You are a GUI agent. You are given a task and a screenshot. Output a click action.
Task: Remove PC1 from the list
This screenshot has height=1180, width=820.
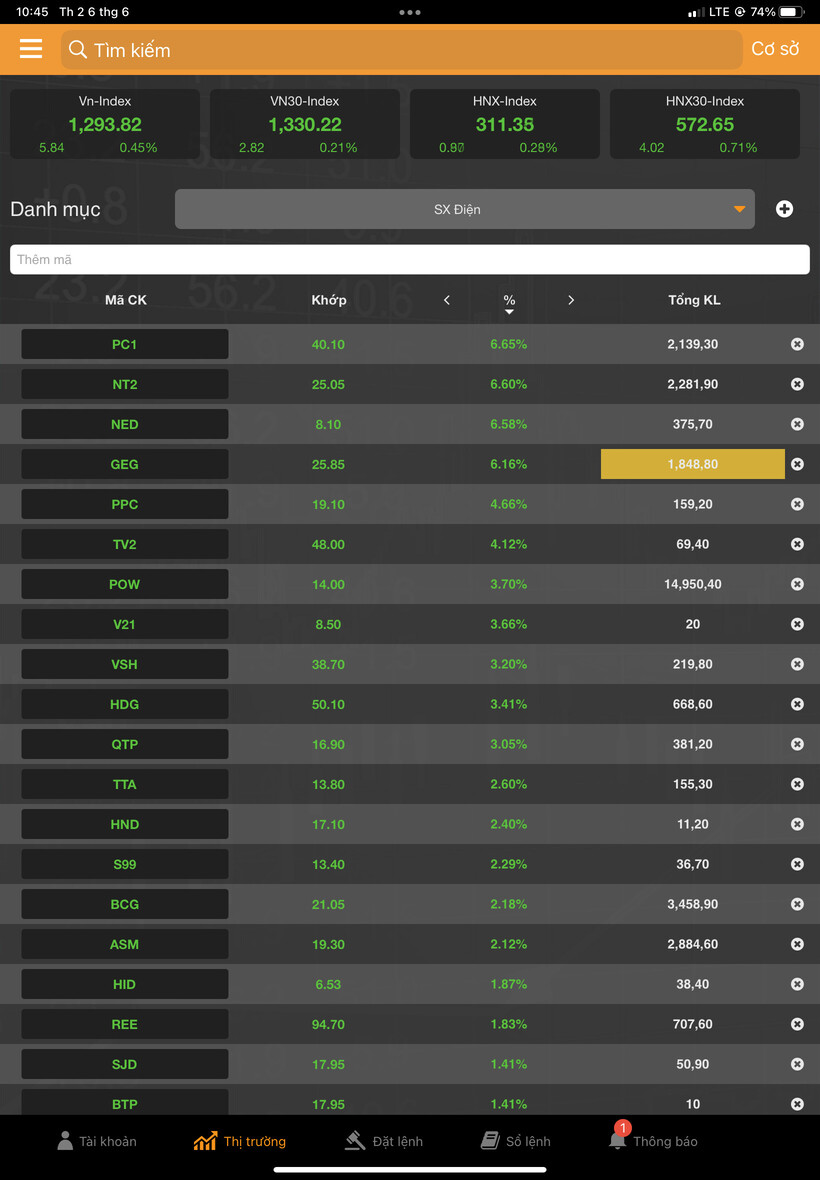(x=797, y=344)
